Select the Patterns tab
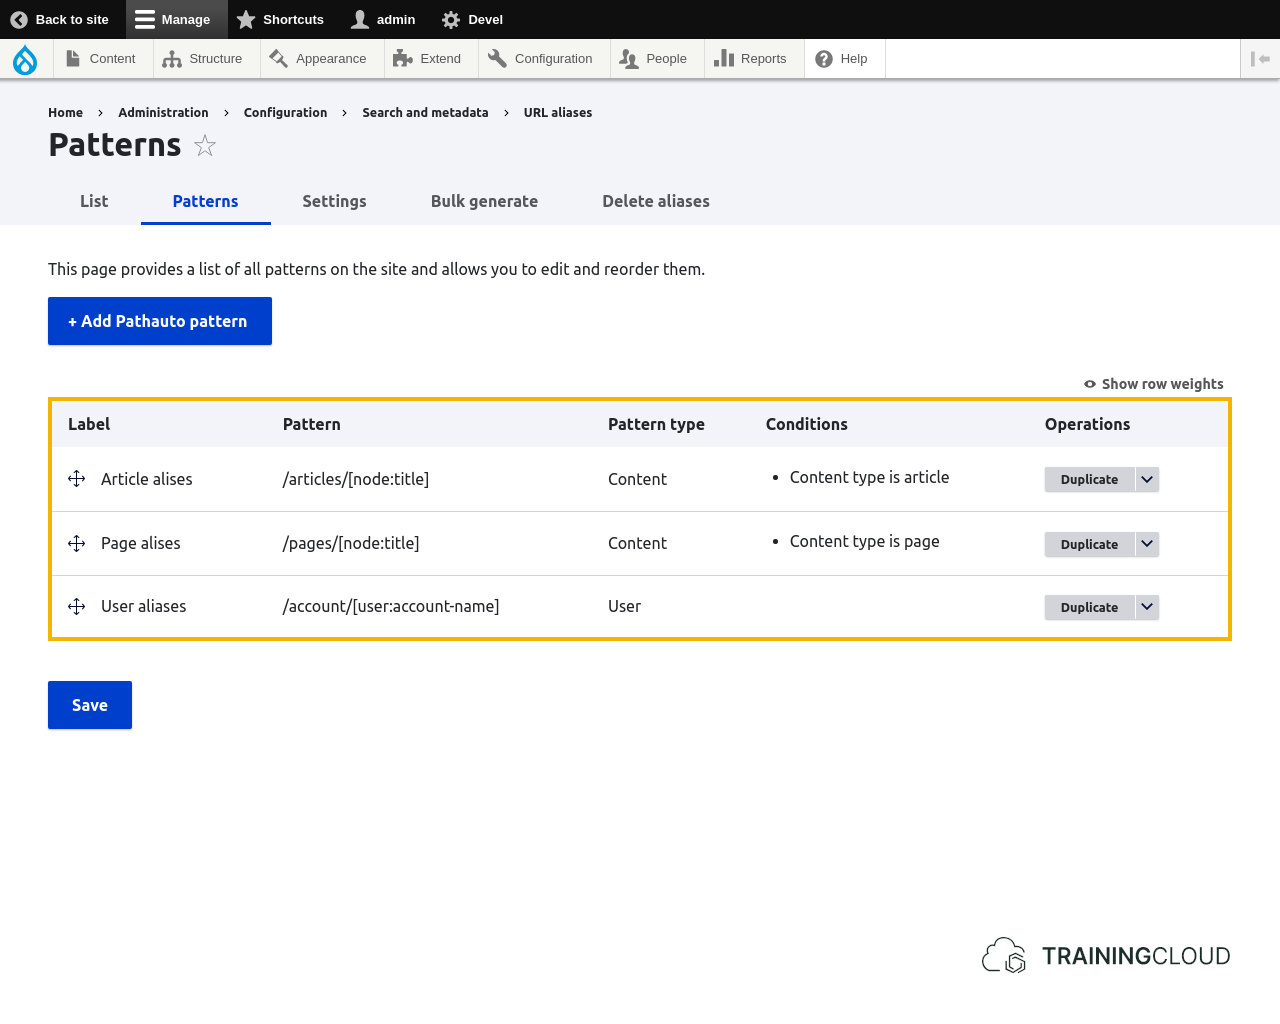 click(205, 201)
